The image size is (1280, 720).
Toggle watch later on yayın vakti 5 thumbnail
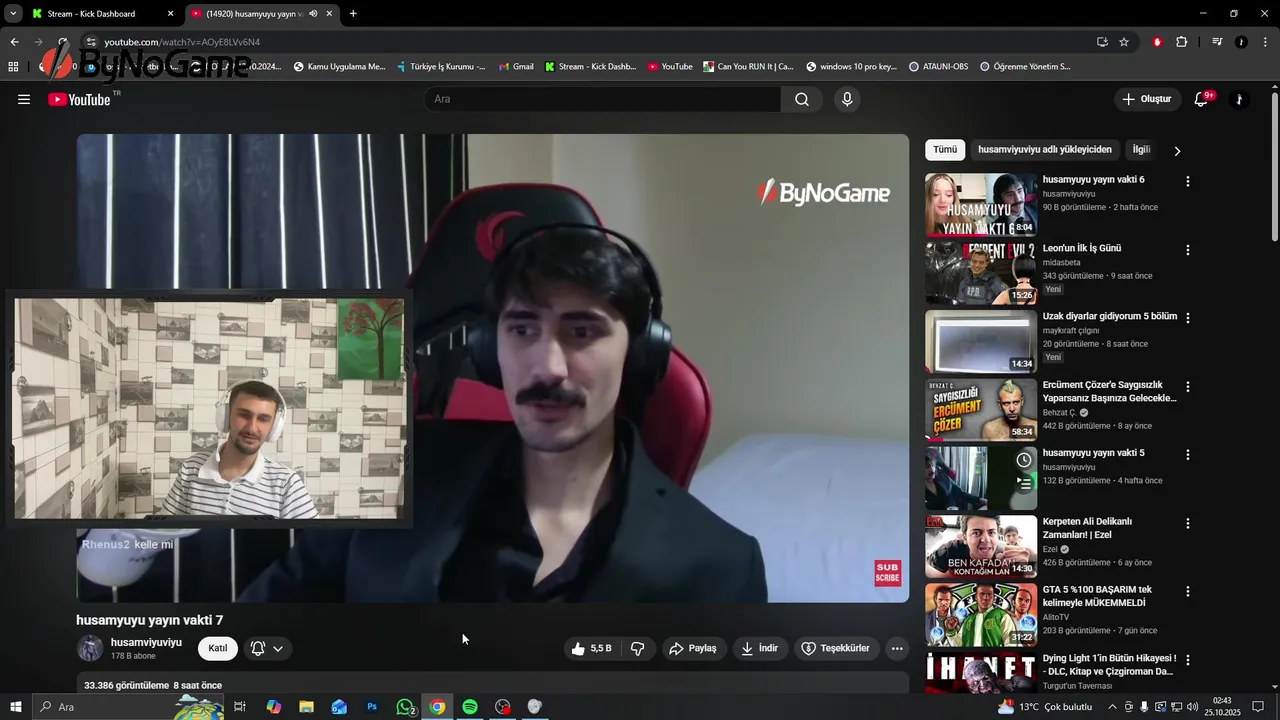pos(1024,460)
